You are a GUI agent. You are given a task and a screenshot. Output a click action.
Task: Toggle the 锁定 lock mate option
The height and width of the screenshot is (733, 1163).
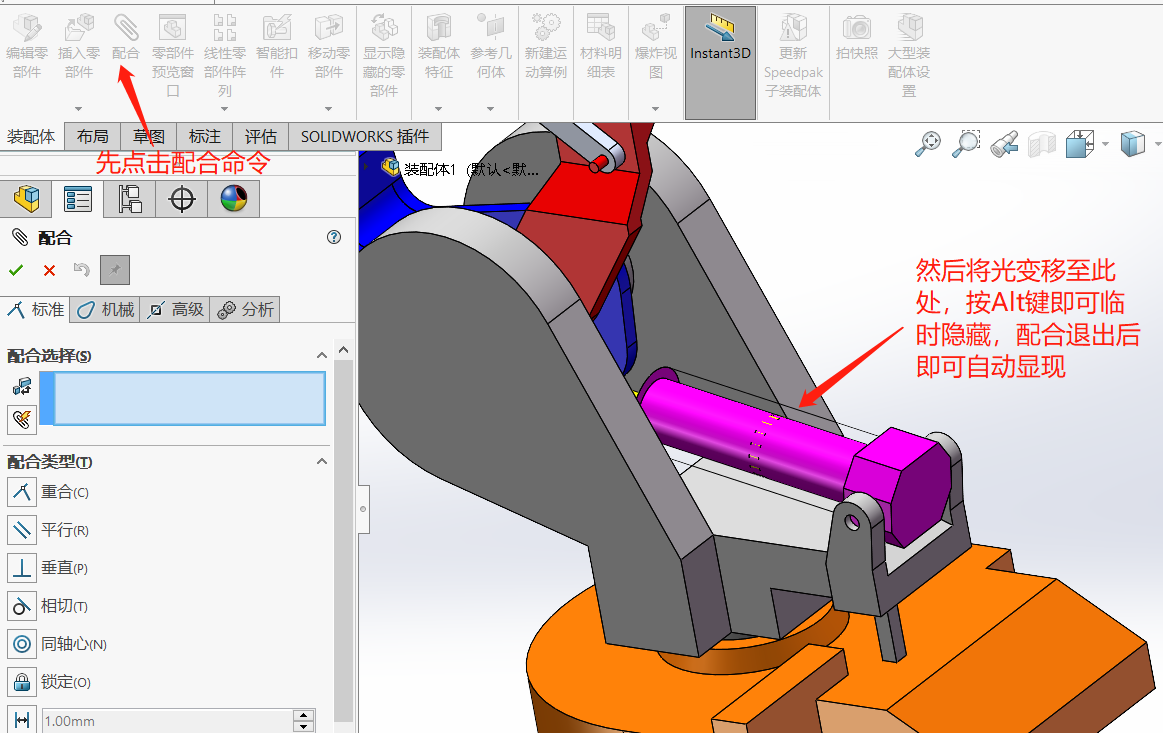(x=22, y=682)
